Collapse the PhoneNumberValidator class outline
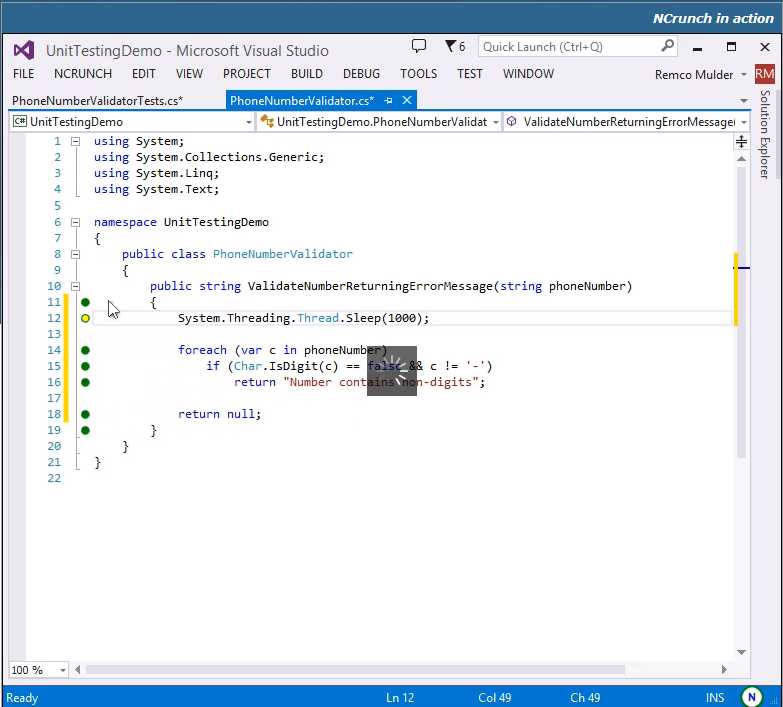783x707 pixels. (75, 254)
